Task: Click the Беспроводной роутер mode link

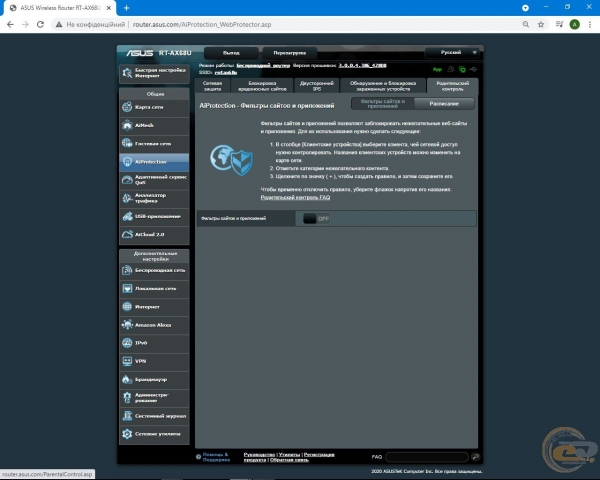Action: pos(263,65)
